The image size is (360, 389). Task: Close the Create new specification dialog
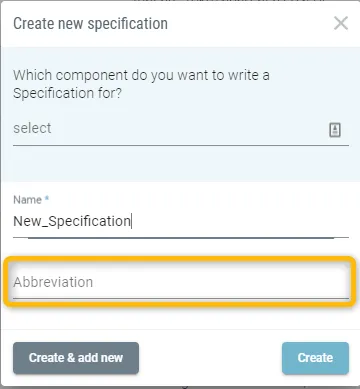point(341,23)
